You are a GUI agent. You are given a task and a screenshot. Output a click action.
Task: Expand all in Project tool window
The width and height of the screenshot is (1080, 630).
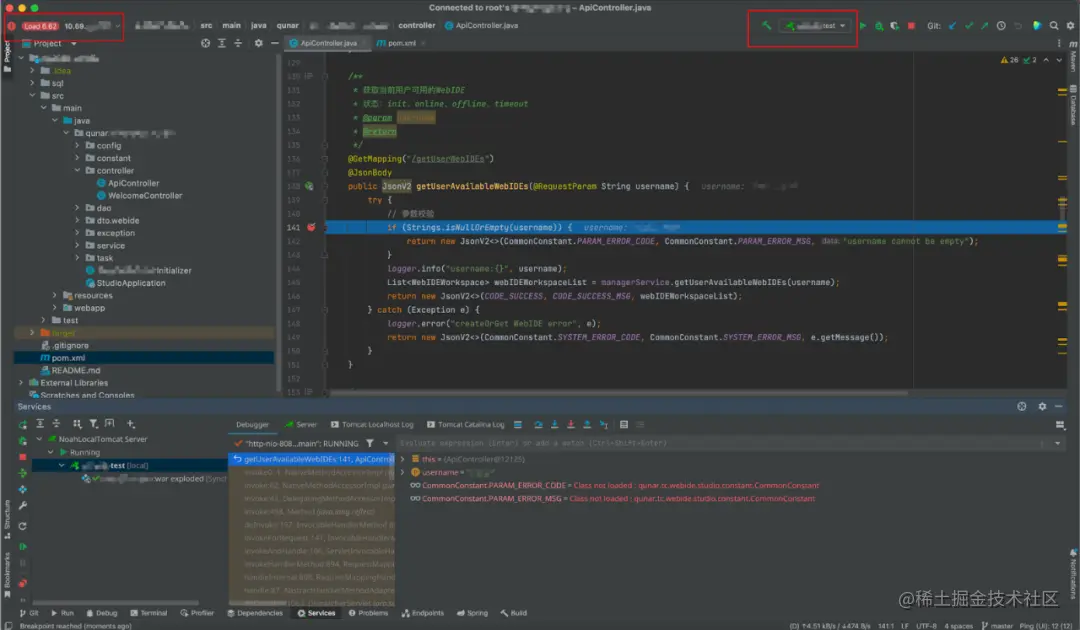click(222, 43)
